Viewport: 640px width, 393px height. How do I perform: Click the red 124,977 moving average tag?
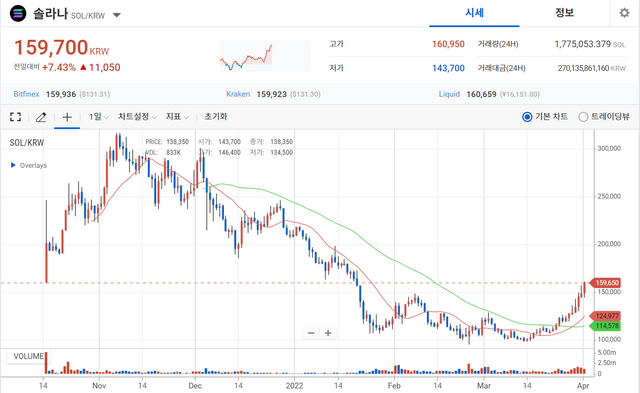point(606,316)
